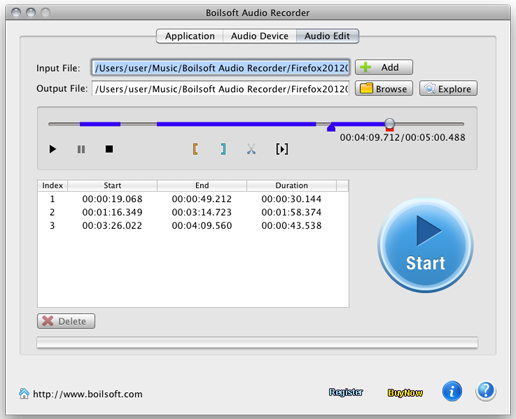The width and height of the screenshot is (516, 419).
Task: Click the Play button
Action: [x=52, y=149]
